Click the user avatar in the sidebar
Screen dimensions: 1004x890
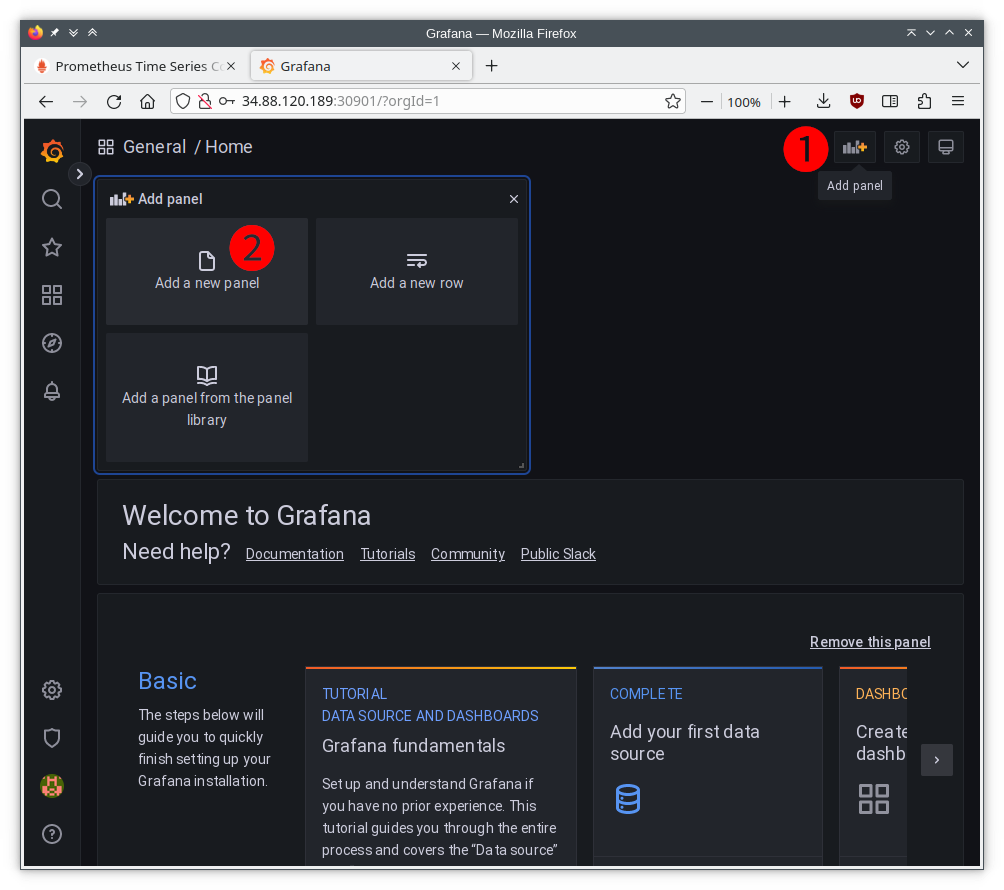(52, 786)
